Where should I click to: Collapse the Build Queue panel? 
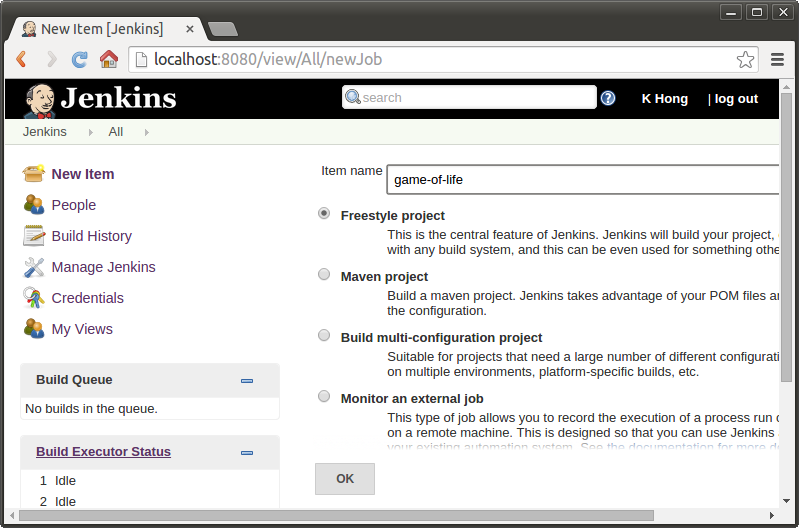pyautogui.click(x=247, y=381)
